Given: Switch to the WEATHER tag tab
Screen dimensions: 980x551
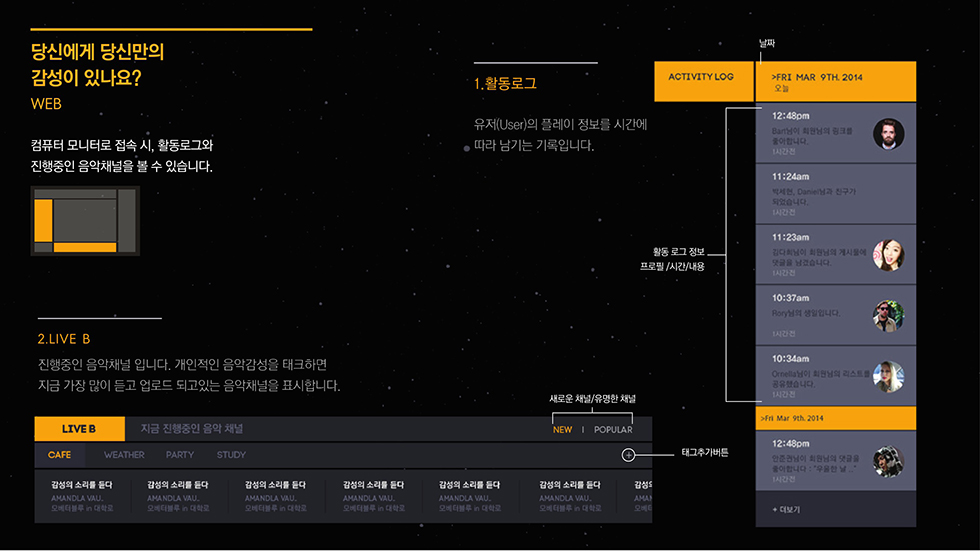Looking at the screenshot, I should (124, 455).
